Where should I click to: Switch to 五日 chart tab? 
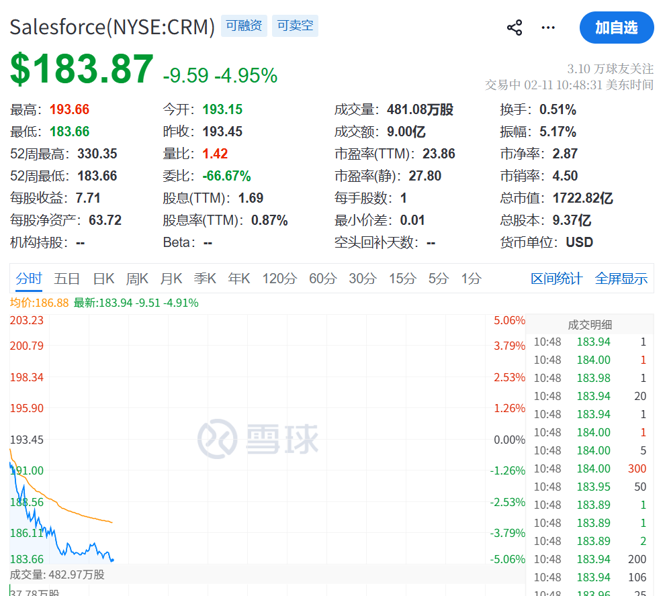pyautogui.click(x=67, y=279)
